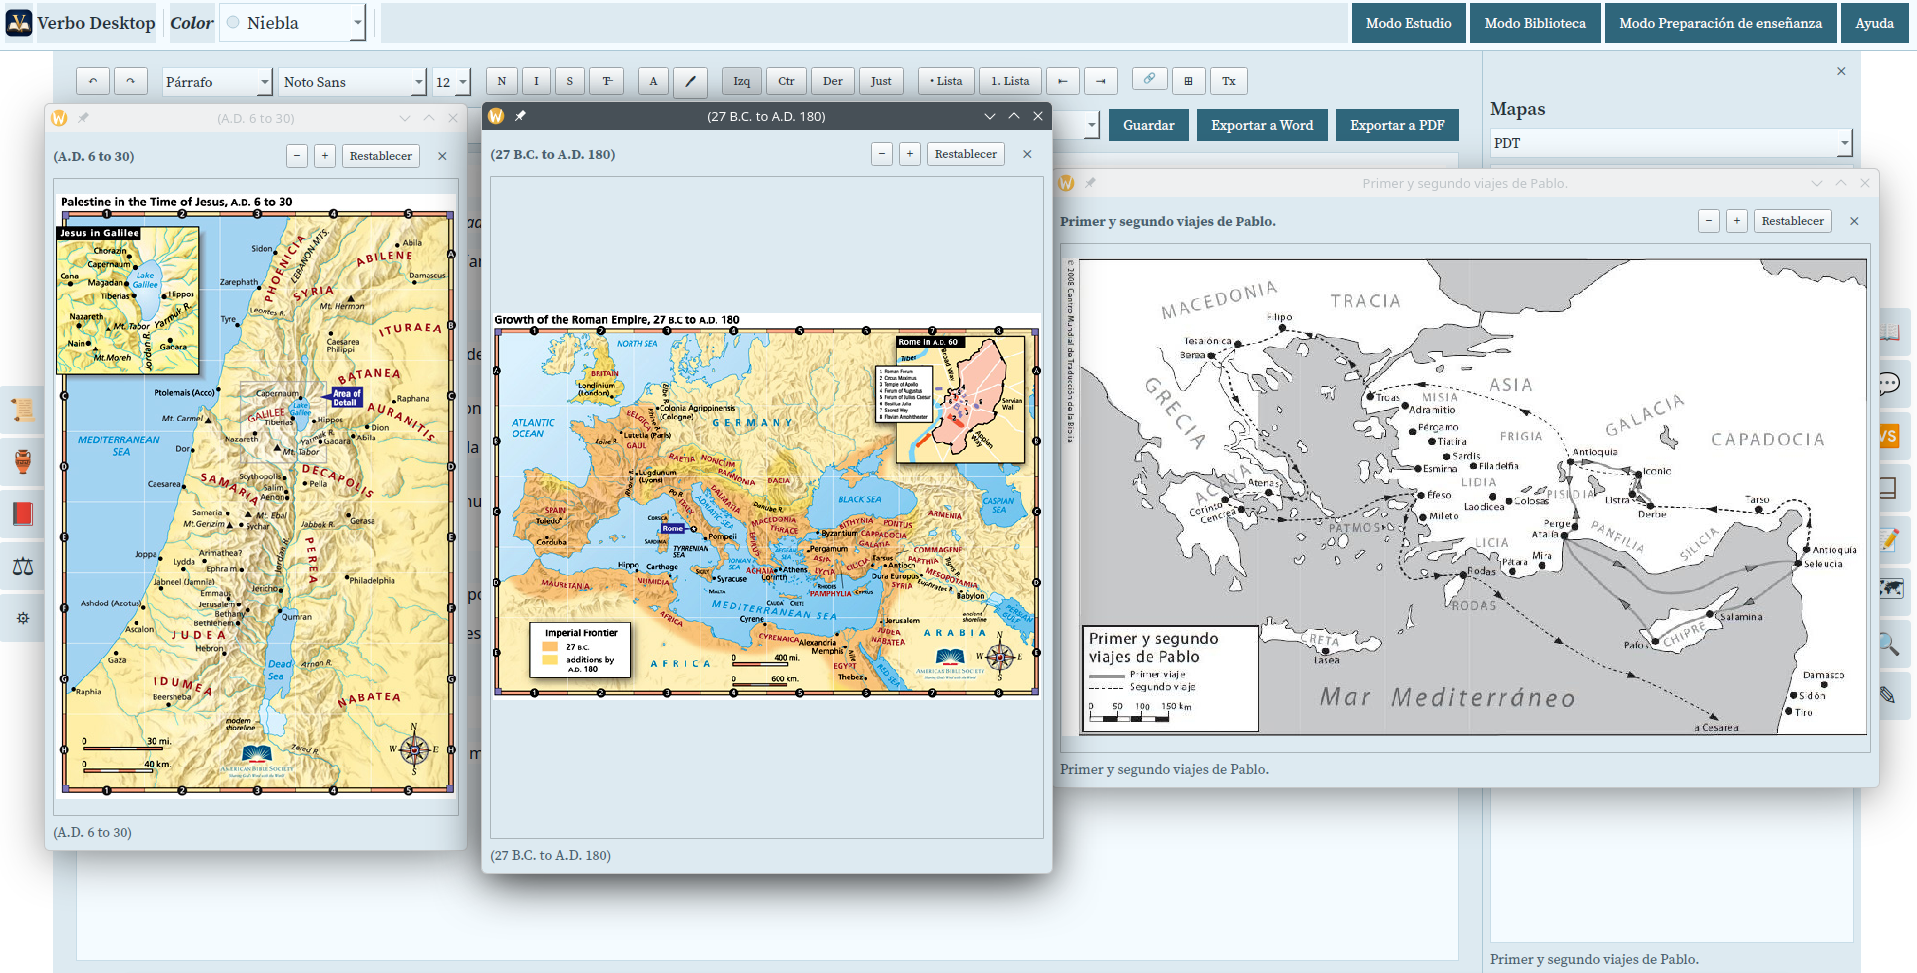Open the font size 12 dropdown
The image size is (1917, 973).
pyautogui.click(x=451, y=82)
